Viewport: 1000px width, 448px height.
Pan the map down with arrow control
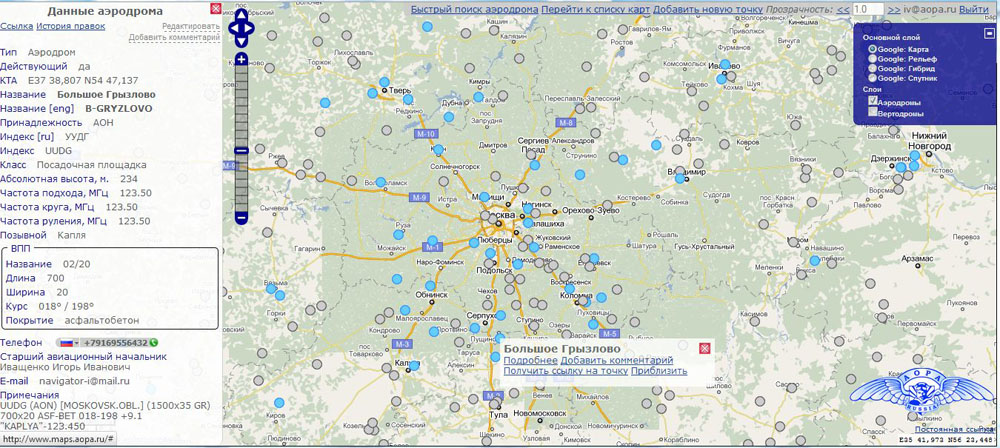click(241, 42)
